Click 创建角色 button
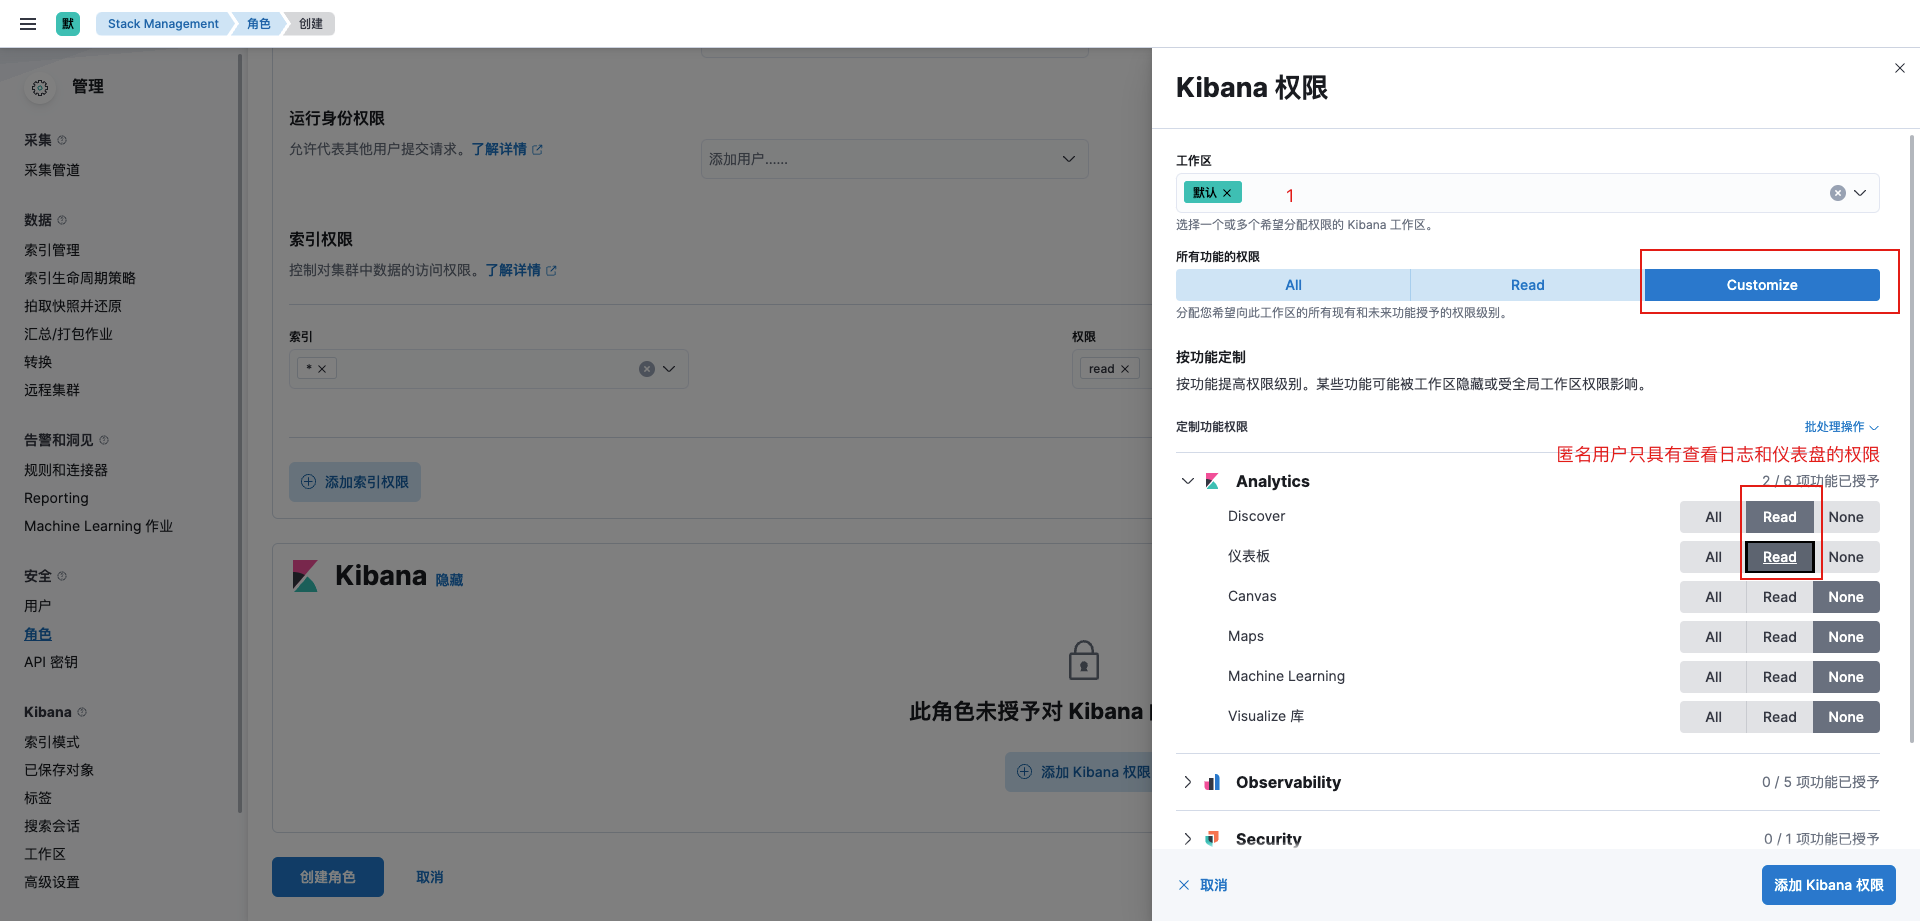The height and width of the screenshot is (921, 1920). point(328,877)
